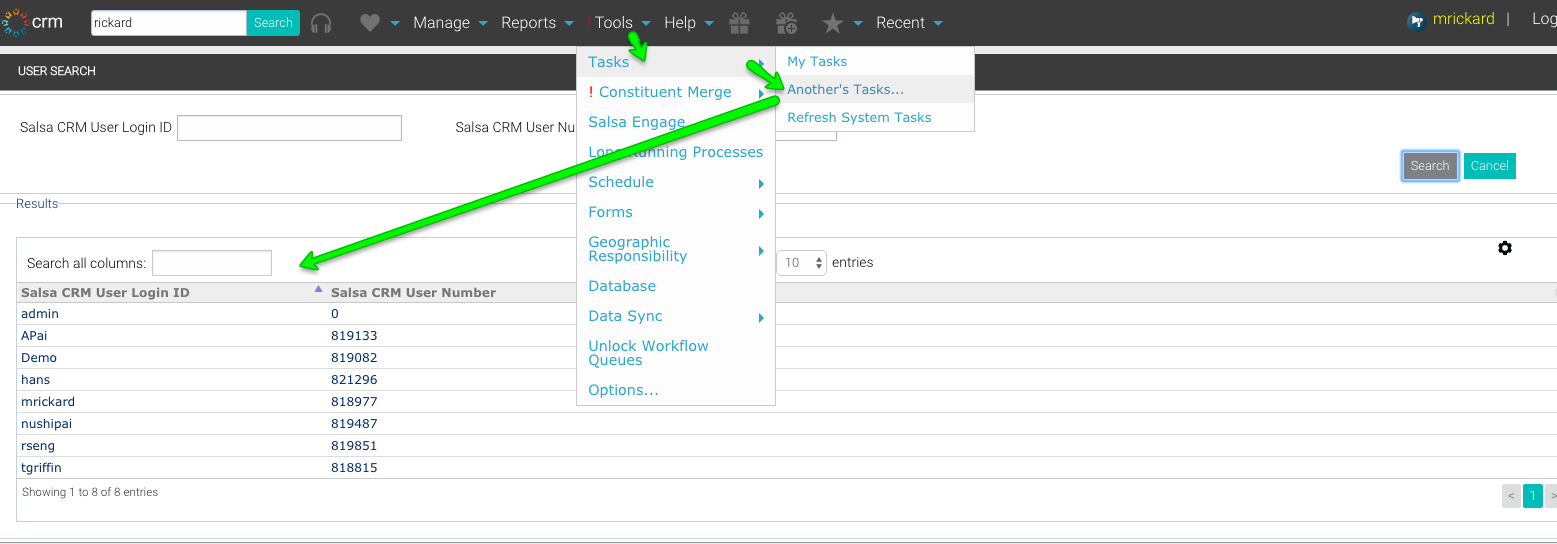Select Long Running Processes menu item

675,153
